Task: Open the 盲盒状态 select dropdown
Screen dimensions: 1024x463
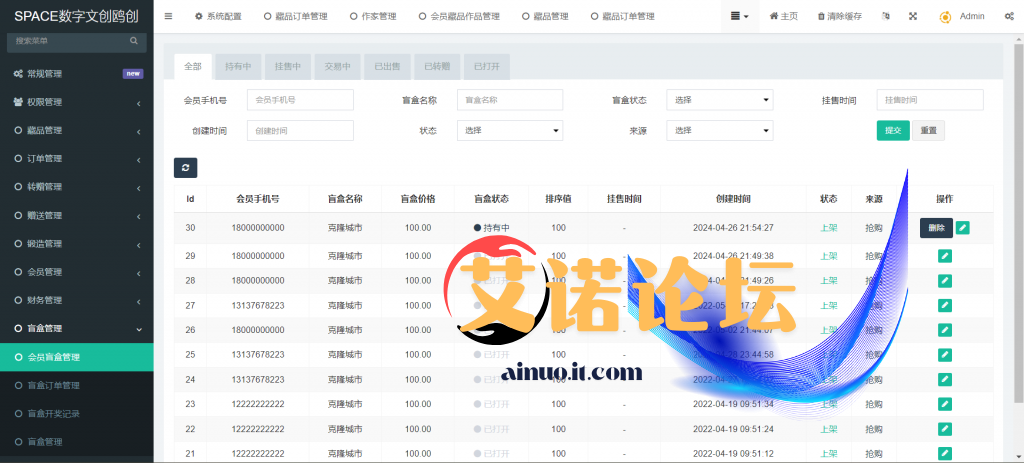Action: tap(720, 100)
